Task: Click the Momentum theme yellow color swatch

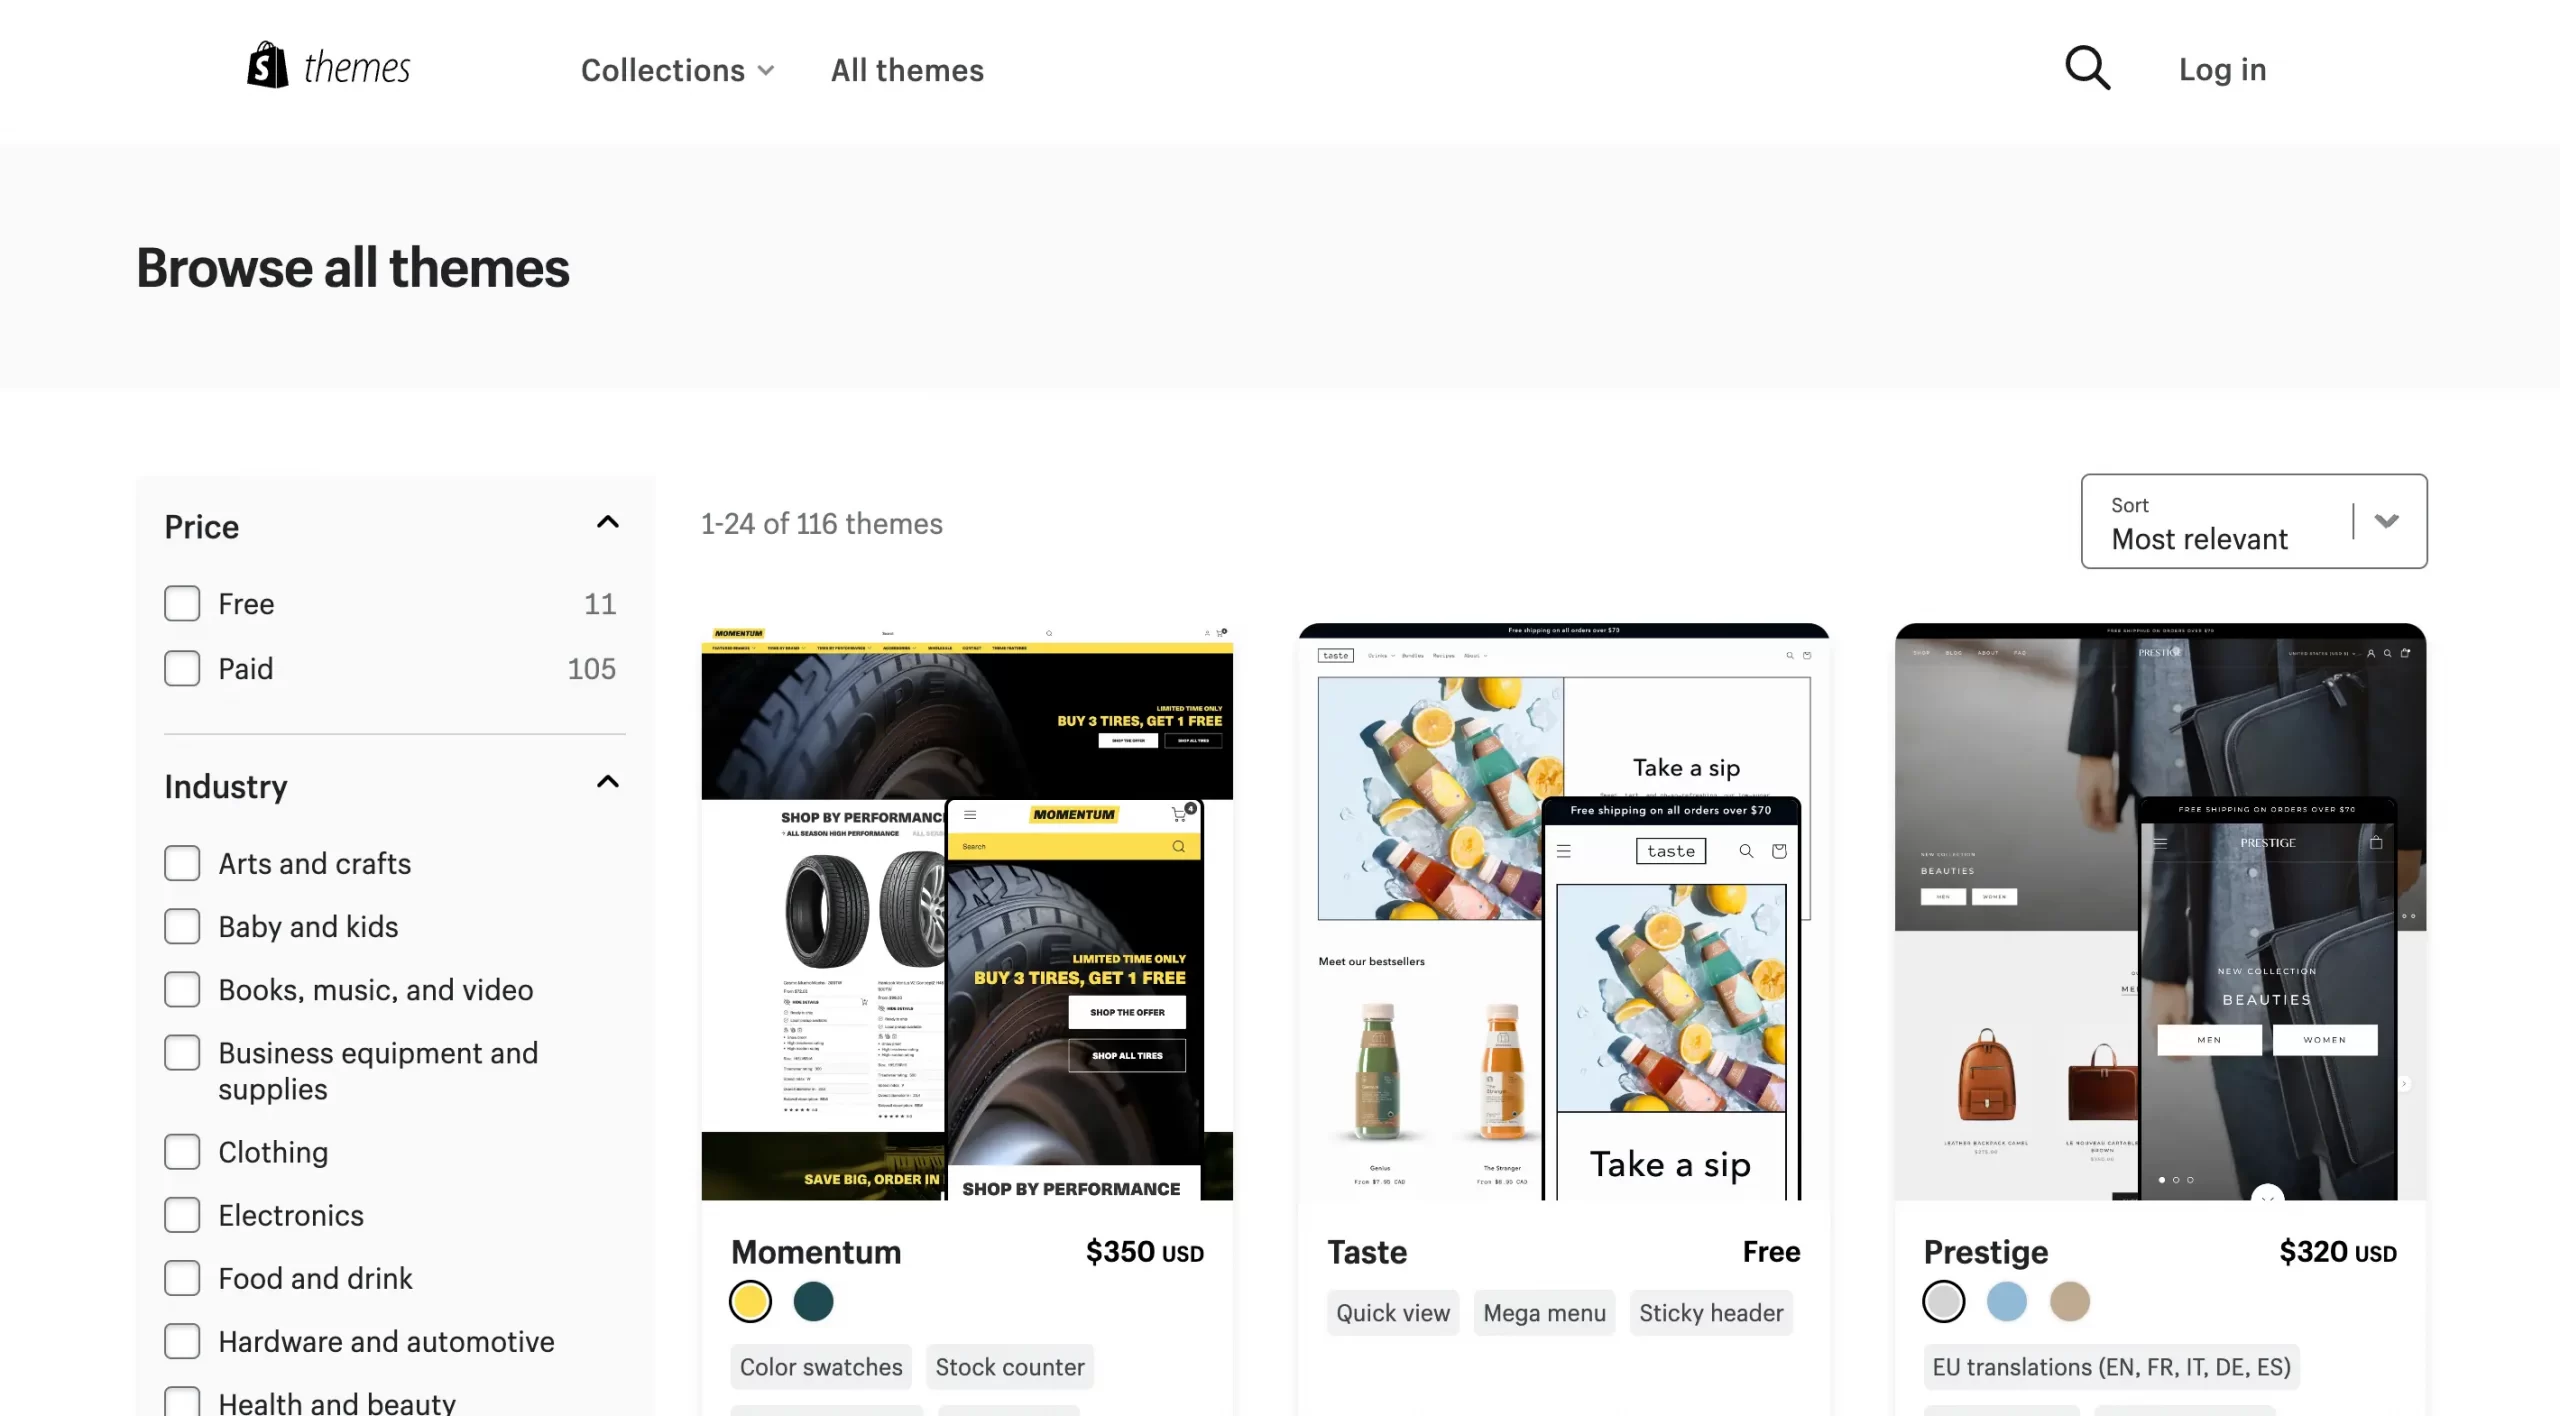Action: click(x=750, y=1303)
